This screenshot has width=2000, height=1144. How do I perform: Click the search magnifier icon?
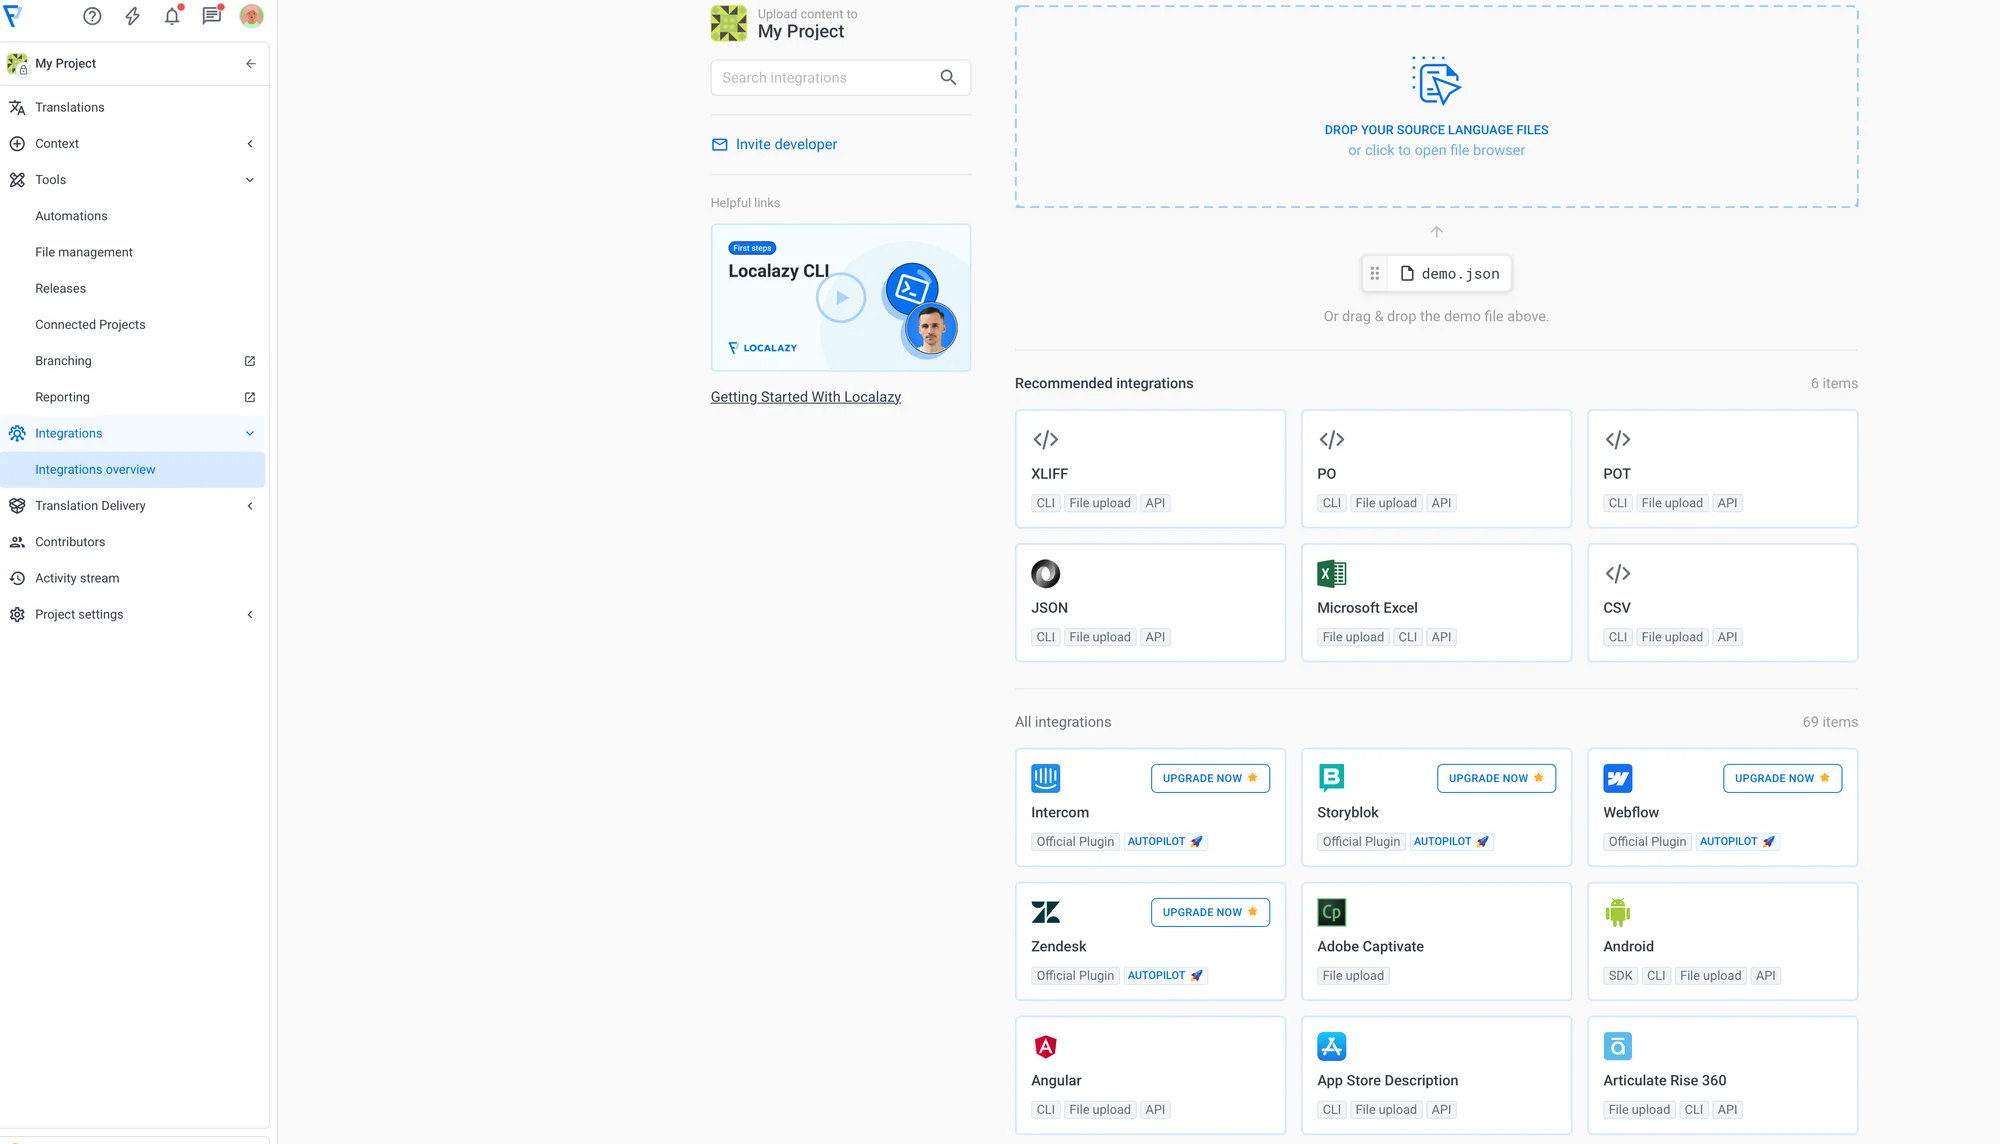[x=948, y=78]
